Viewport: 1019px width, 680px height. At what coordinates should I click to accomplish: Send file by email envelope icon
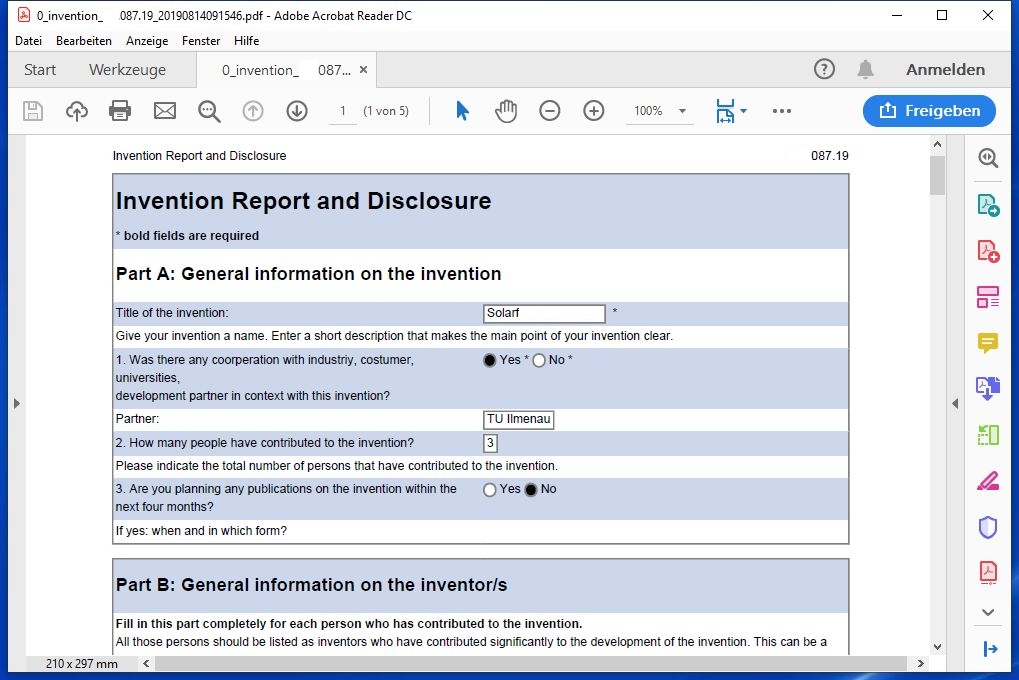164,111
